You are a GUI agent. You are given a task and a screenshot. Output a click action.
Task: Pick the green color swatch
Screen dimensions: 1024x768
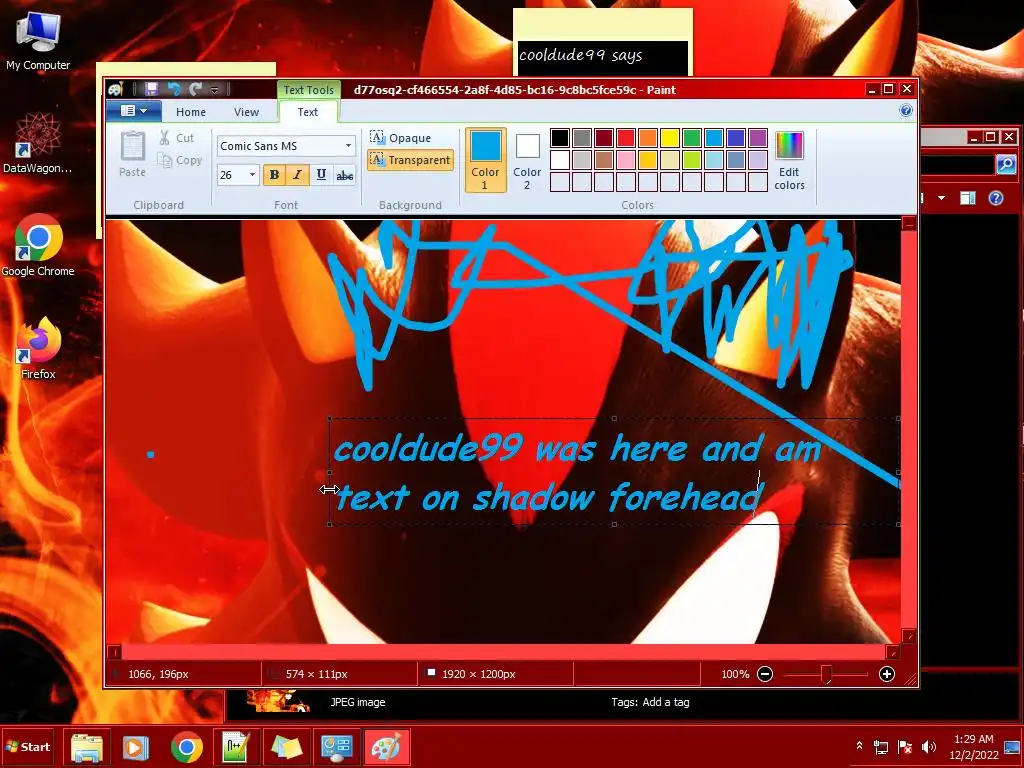692,138
